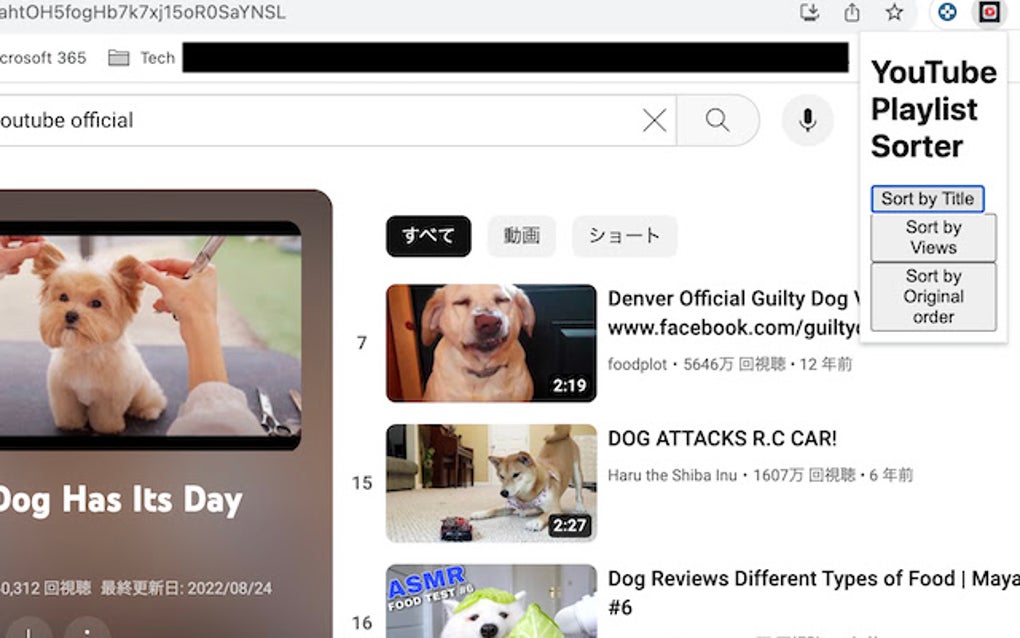Click the Sort by Title button
This screenshot has width=1020, height=638.
click(x=928, y=198)
